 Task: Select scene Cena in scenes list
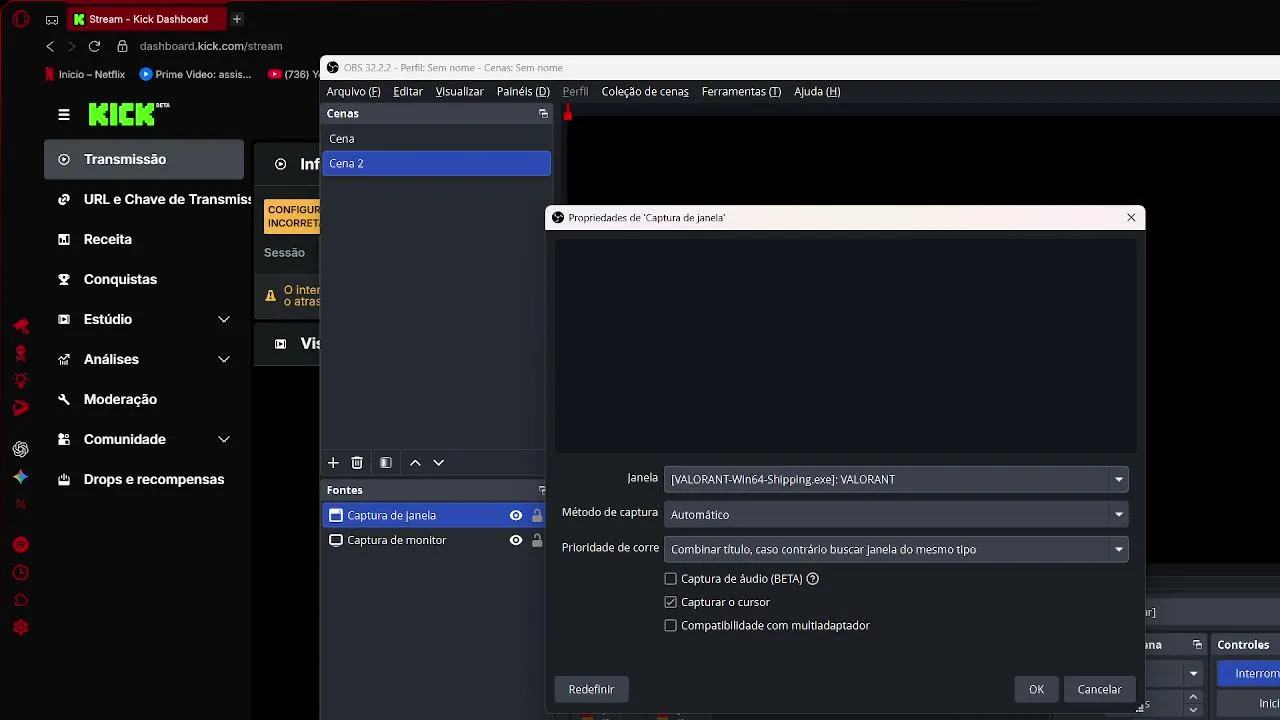coord(436,139)
